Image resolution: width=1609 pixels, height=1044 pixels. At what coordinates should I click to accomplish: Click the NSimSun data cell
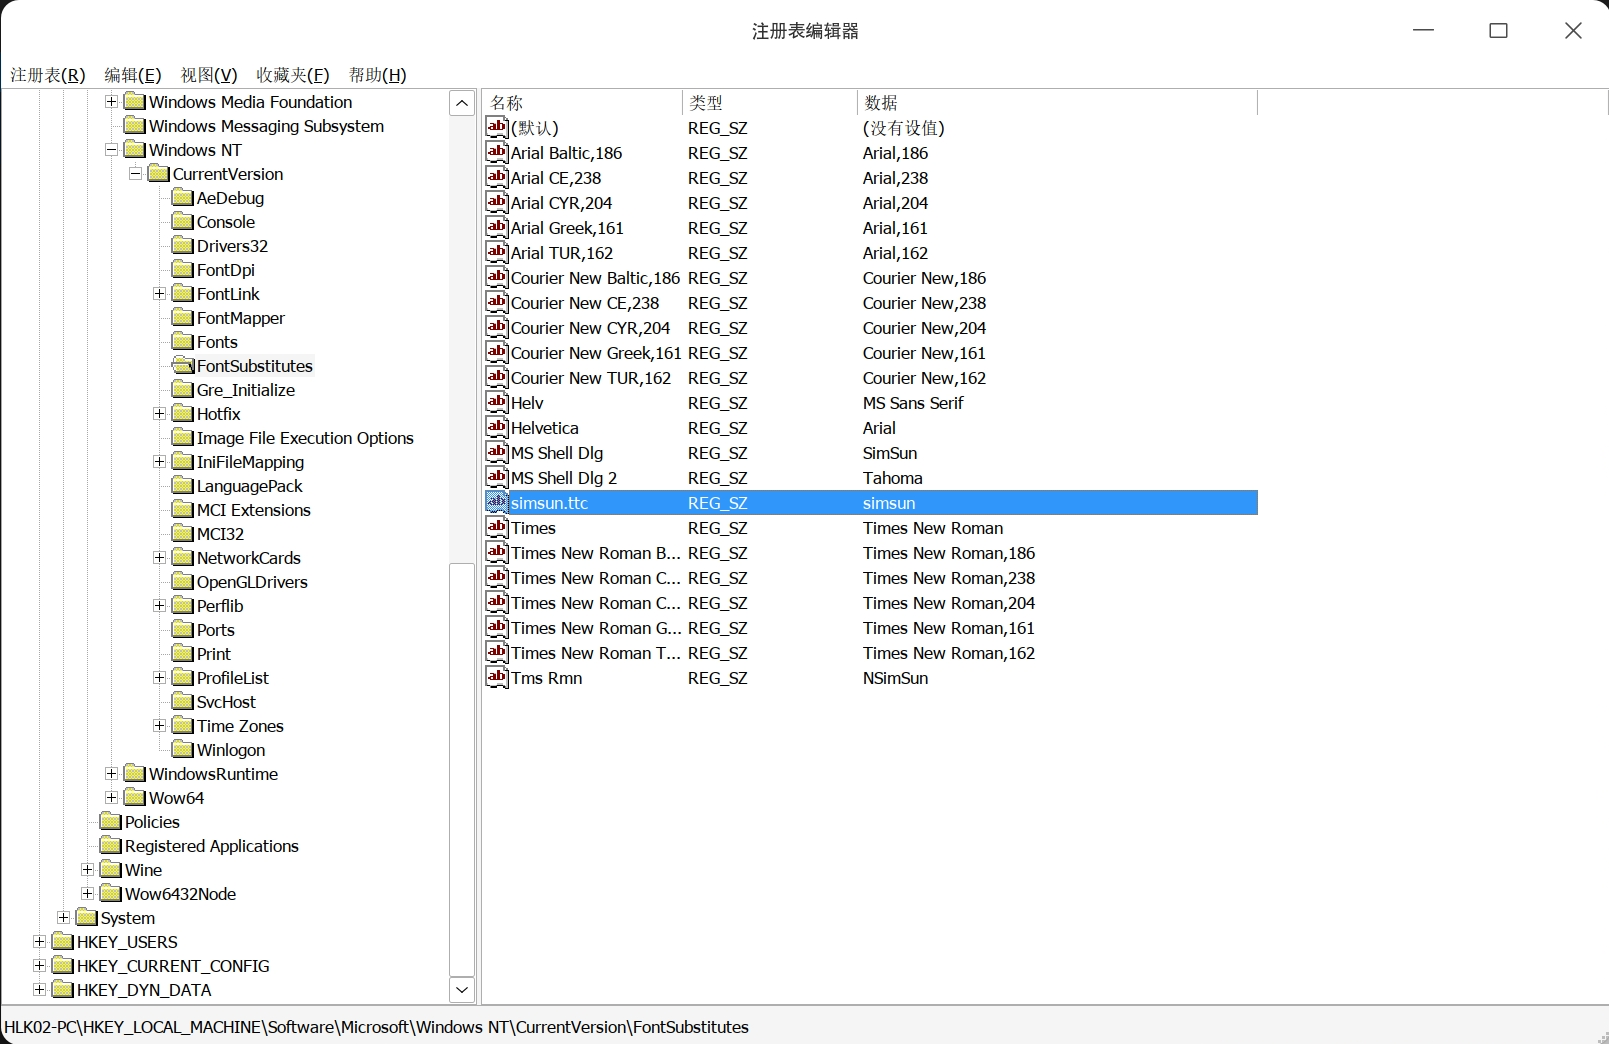[895, 678]
